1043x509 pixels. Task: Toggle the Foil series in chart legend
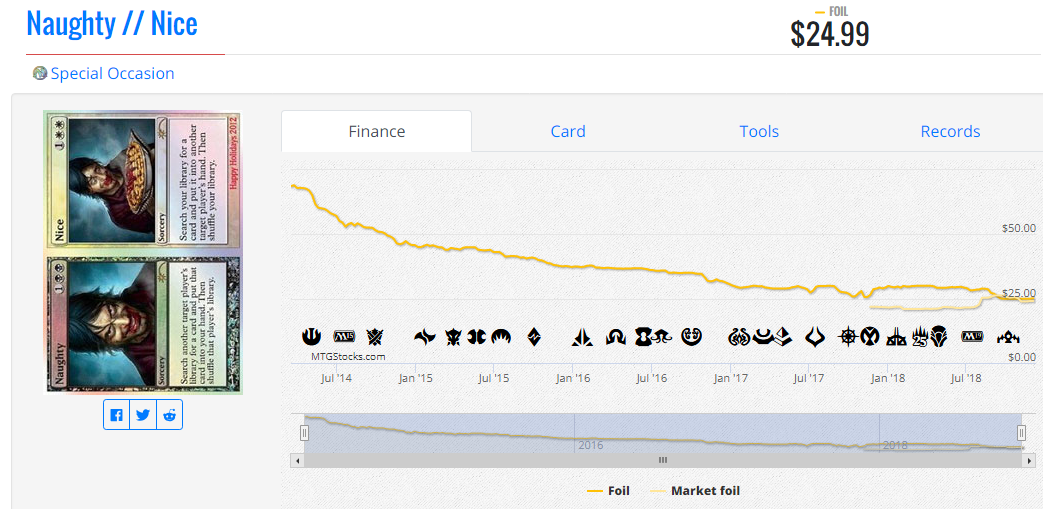[608, 491]
